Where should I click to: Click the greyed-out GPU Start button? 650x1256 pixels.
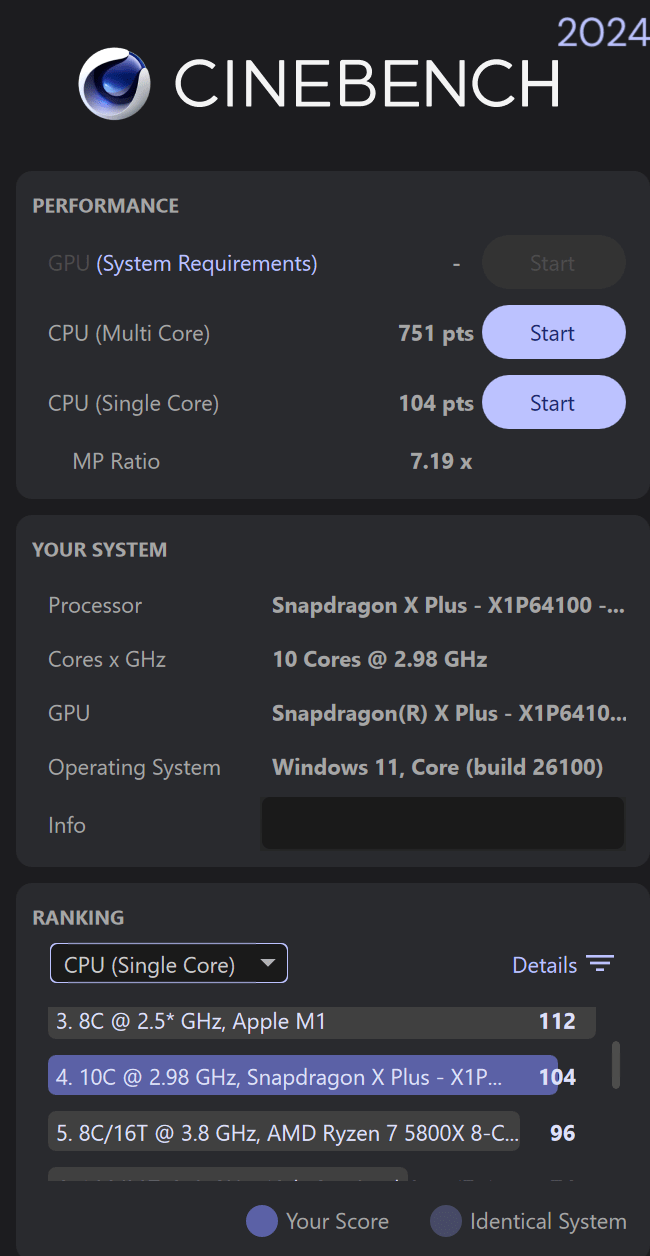click(553, 264)
